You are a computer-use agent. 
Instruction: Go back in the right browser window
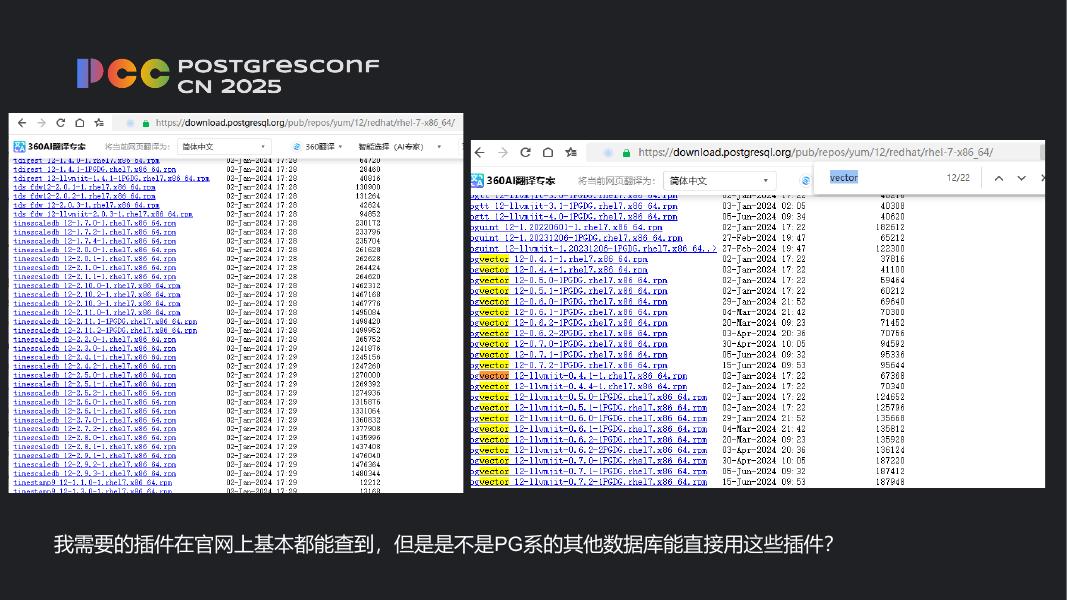click(480, 152)
